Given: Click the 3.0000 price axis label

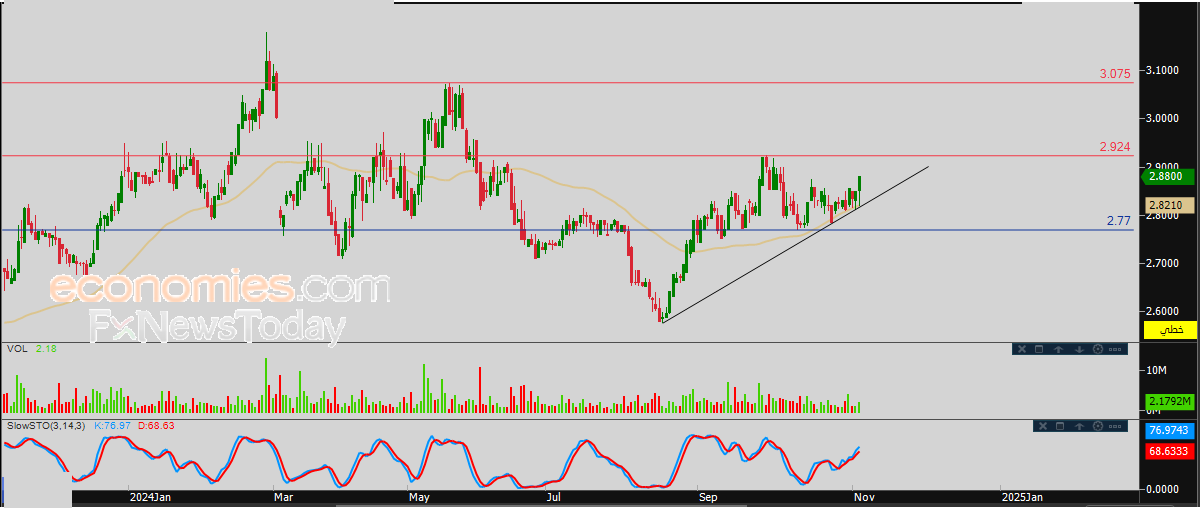Looking at the screenshot, I should 1163,118.
